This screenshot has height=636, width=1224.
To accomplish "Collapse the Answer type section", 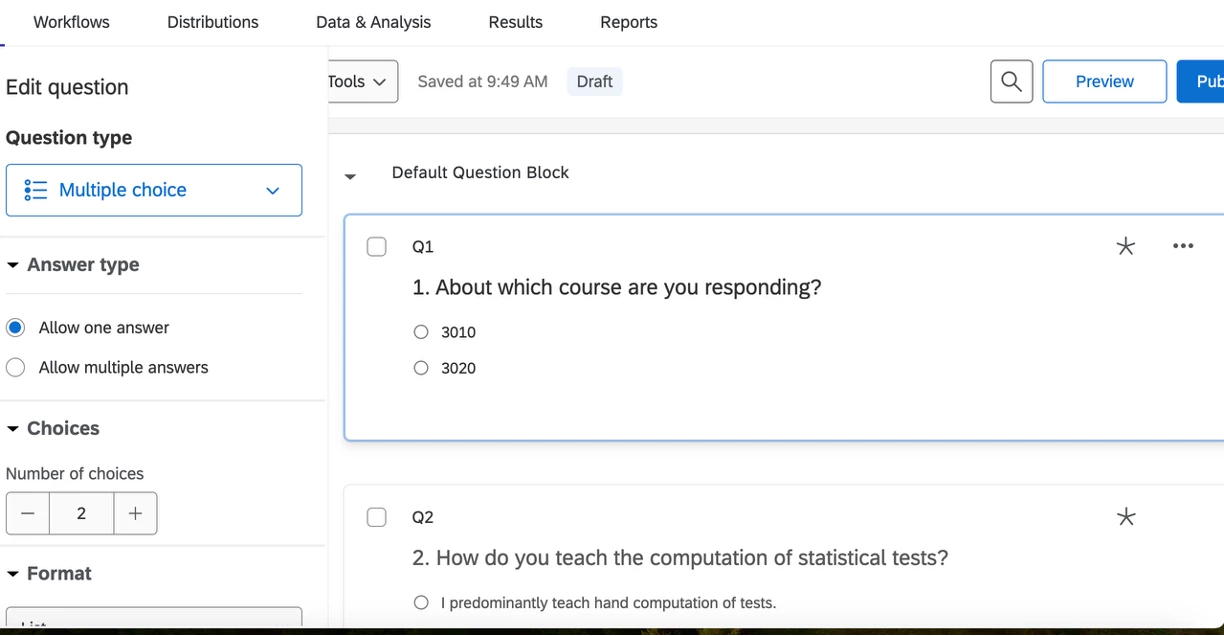I will pyautogui.click(x=13, y=266).
